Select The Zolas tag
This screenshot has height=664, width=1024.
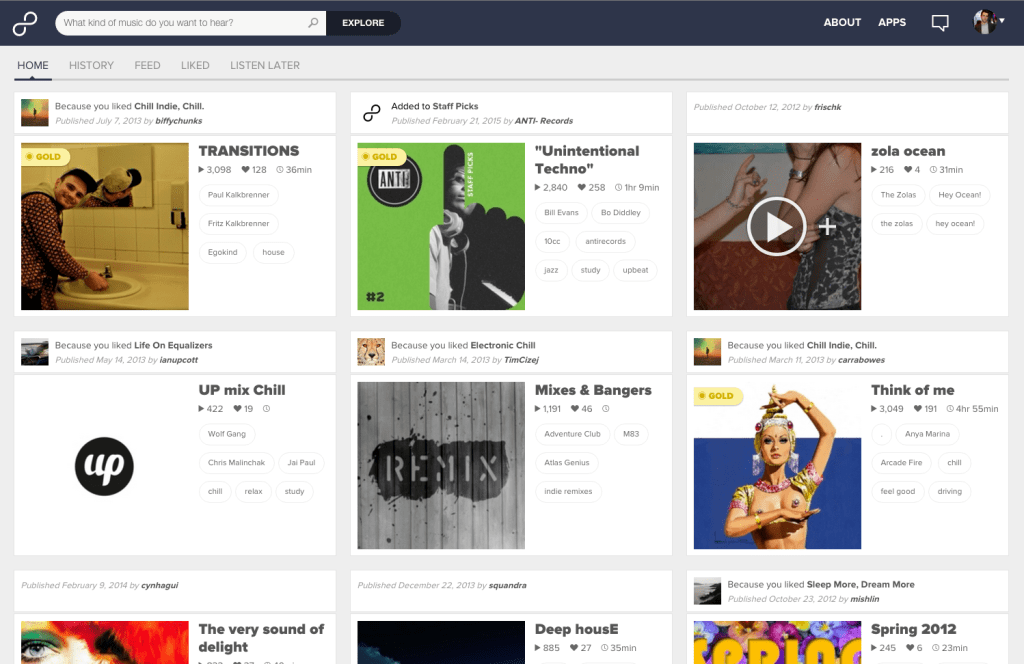[x=898, y=195]
